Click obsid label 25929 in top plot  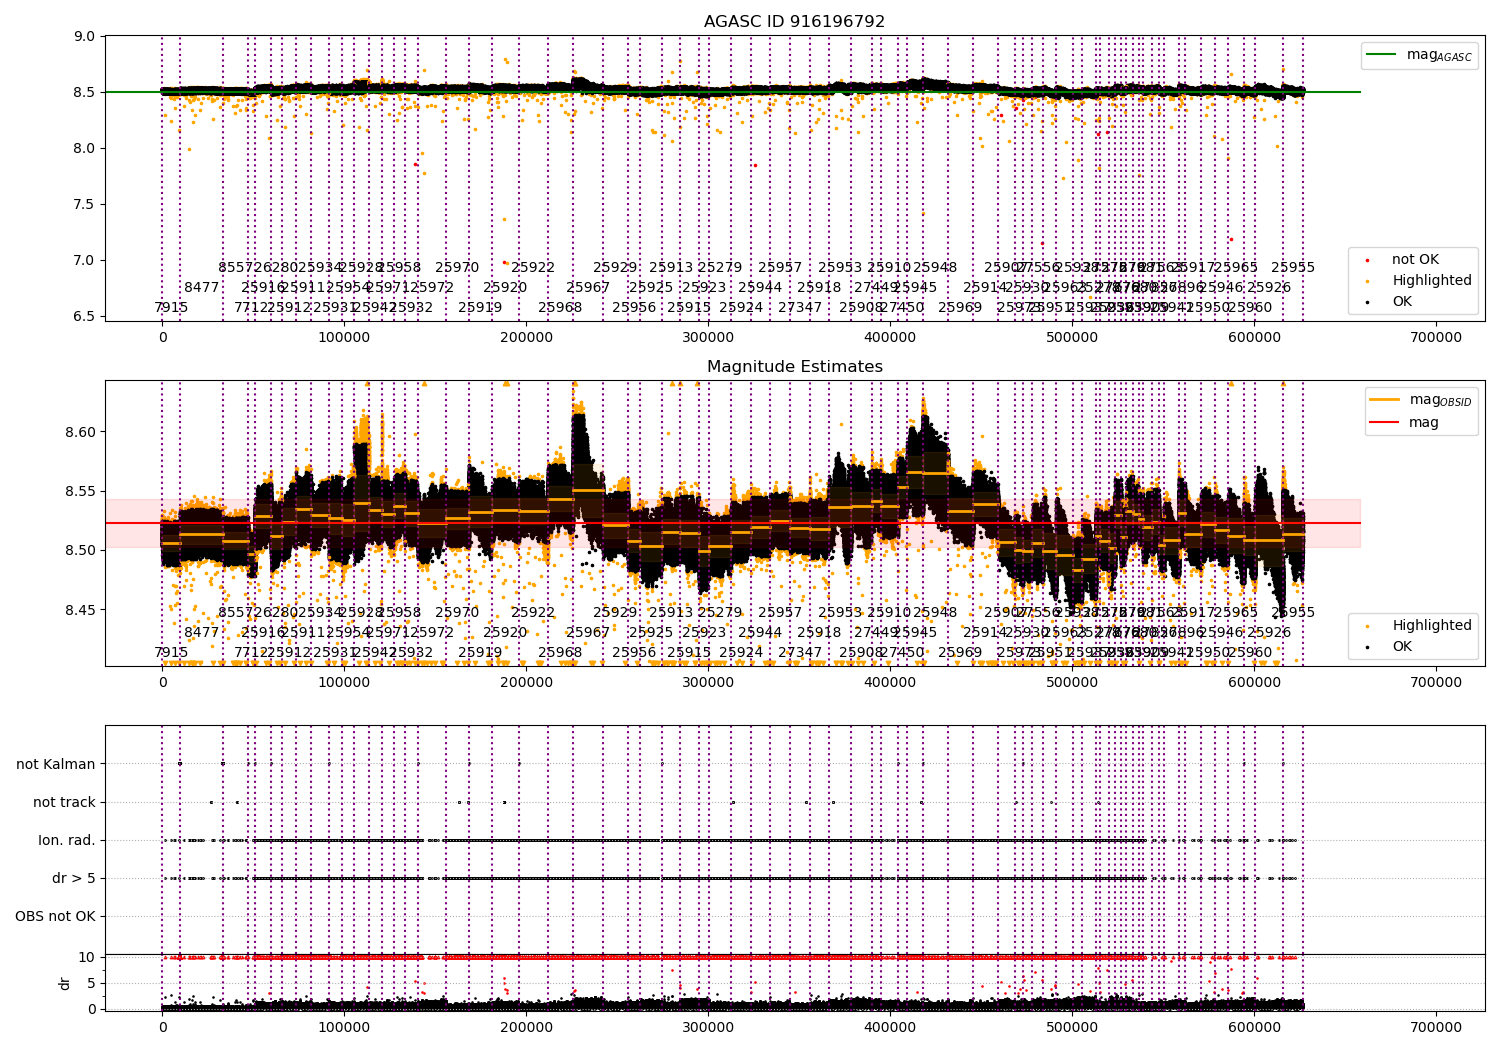[x=615, y=268]
